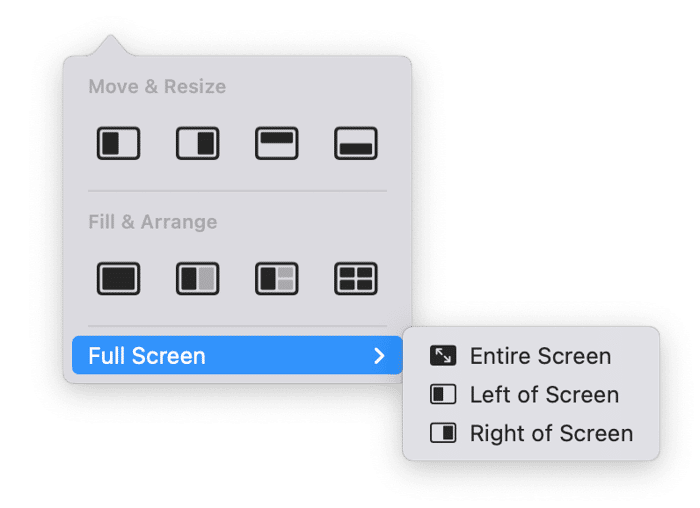Viewport: 700px width, 508px height.
Task: Choose Right of Screen option
Action: (551, 434)
